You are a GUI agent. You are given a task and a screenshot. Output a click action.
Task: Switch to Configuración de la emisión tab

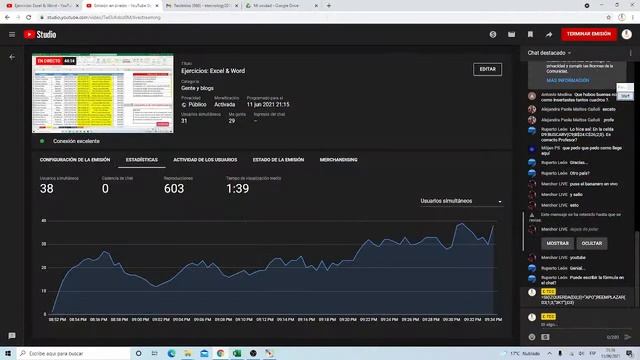[75, 160]
